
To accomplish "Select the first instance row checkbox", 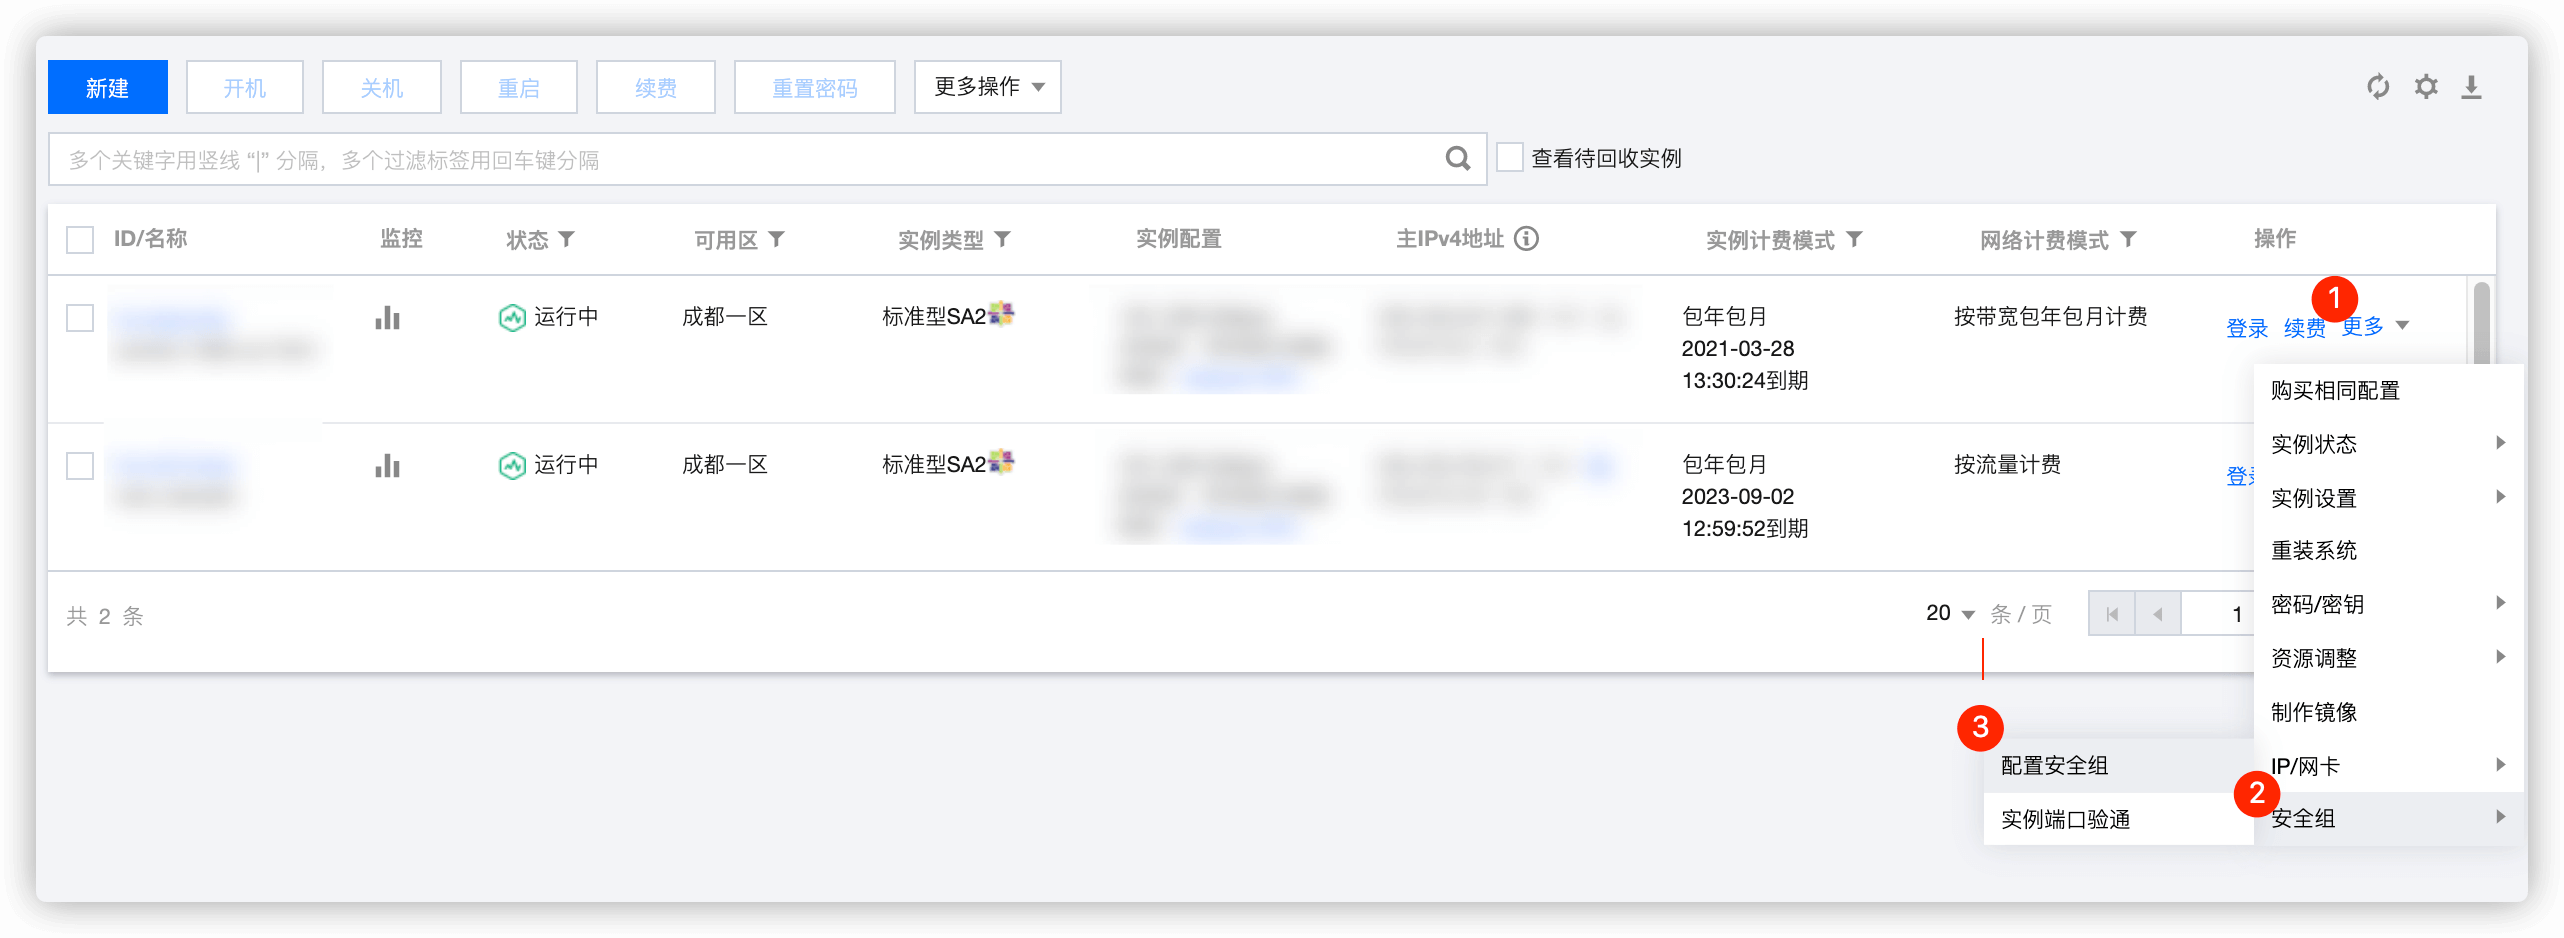I will 80,318.
